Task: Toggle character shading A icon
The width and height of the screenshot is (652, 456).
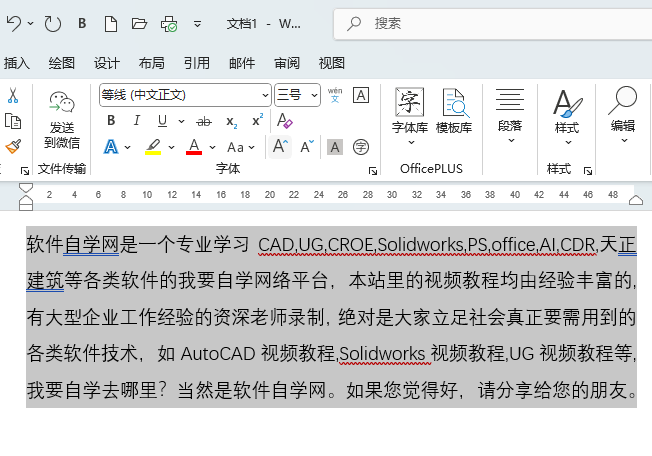Action: click(x=335, y=147)
